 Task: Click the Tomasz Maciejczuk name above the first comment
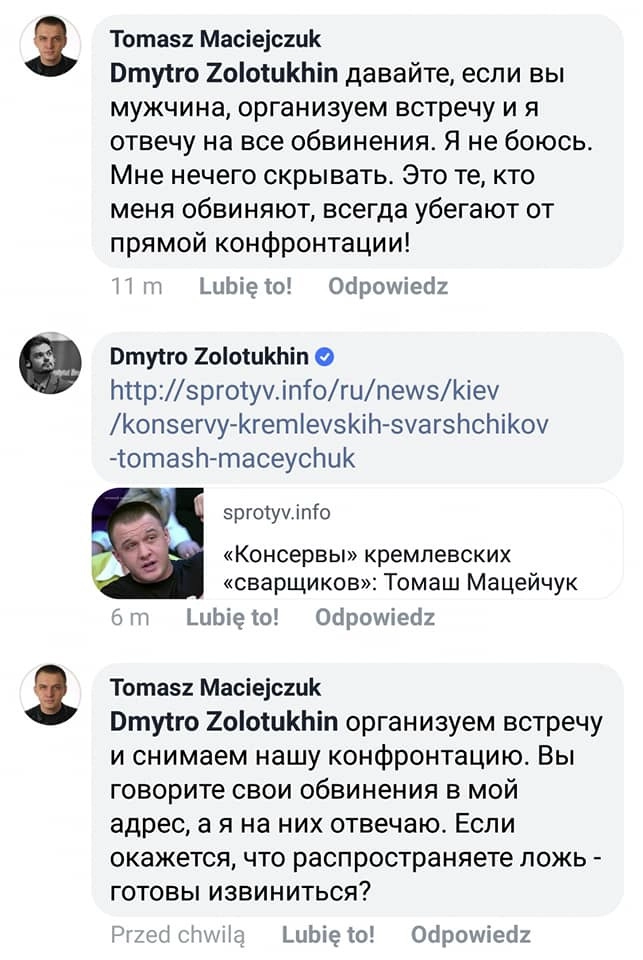point(216,40)
